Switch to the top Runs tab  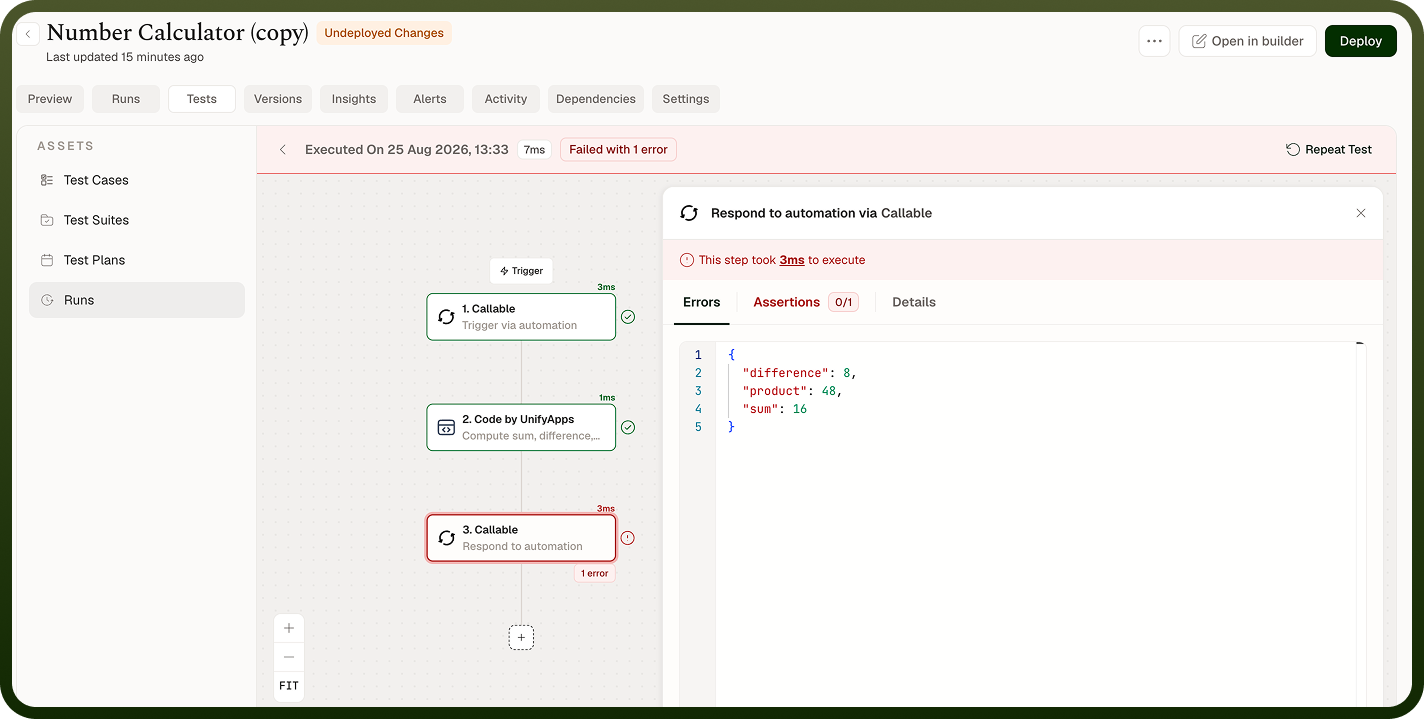126,99
